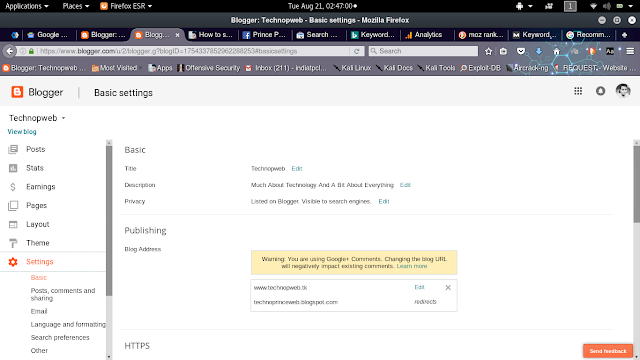Open the Kali Linux bookmark

(352, 68)
